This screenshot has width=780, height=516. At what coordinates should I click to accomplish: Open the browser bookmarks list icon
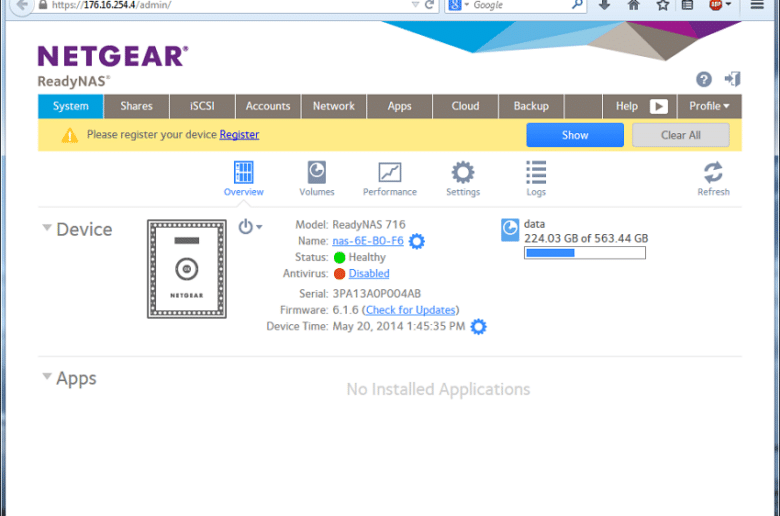coord(687,5)
